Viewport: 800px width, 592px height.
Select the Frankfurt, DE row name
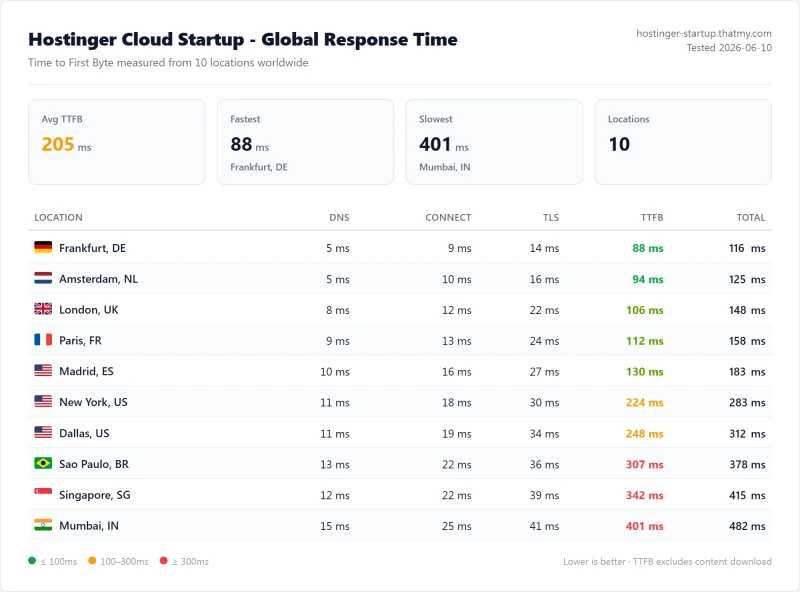tap(92, 248)
